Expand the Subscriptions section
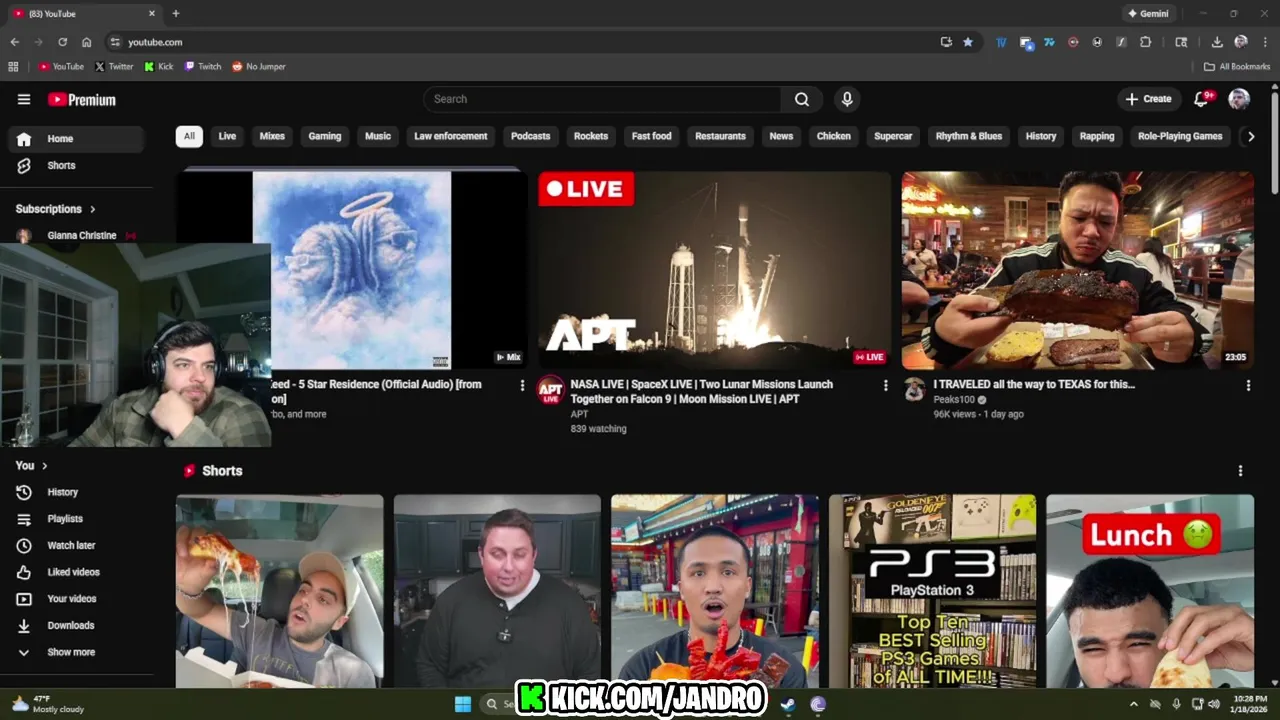 coord(56,209)
